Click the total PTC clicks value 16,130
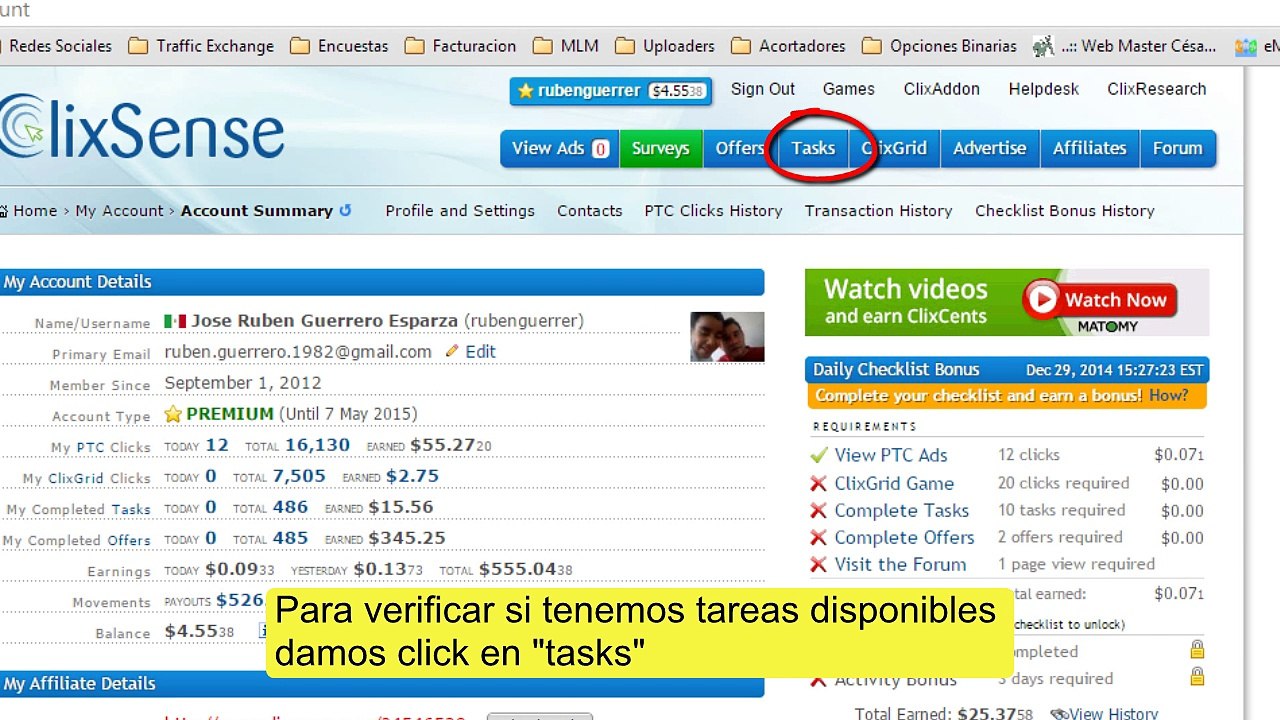Viewport: 1280px width, 720px height. (x=317, y=446)
